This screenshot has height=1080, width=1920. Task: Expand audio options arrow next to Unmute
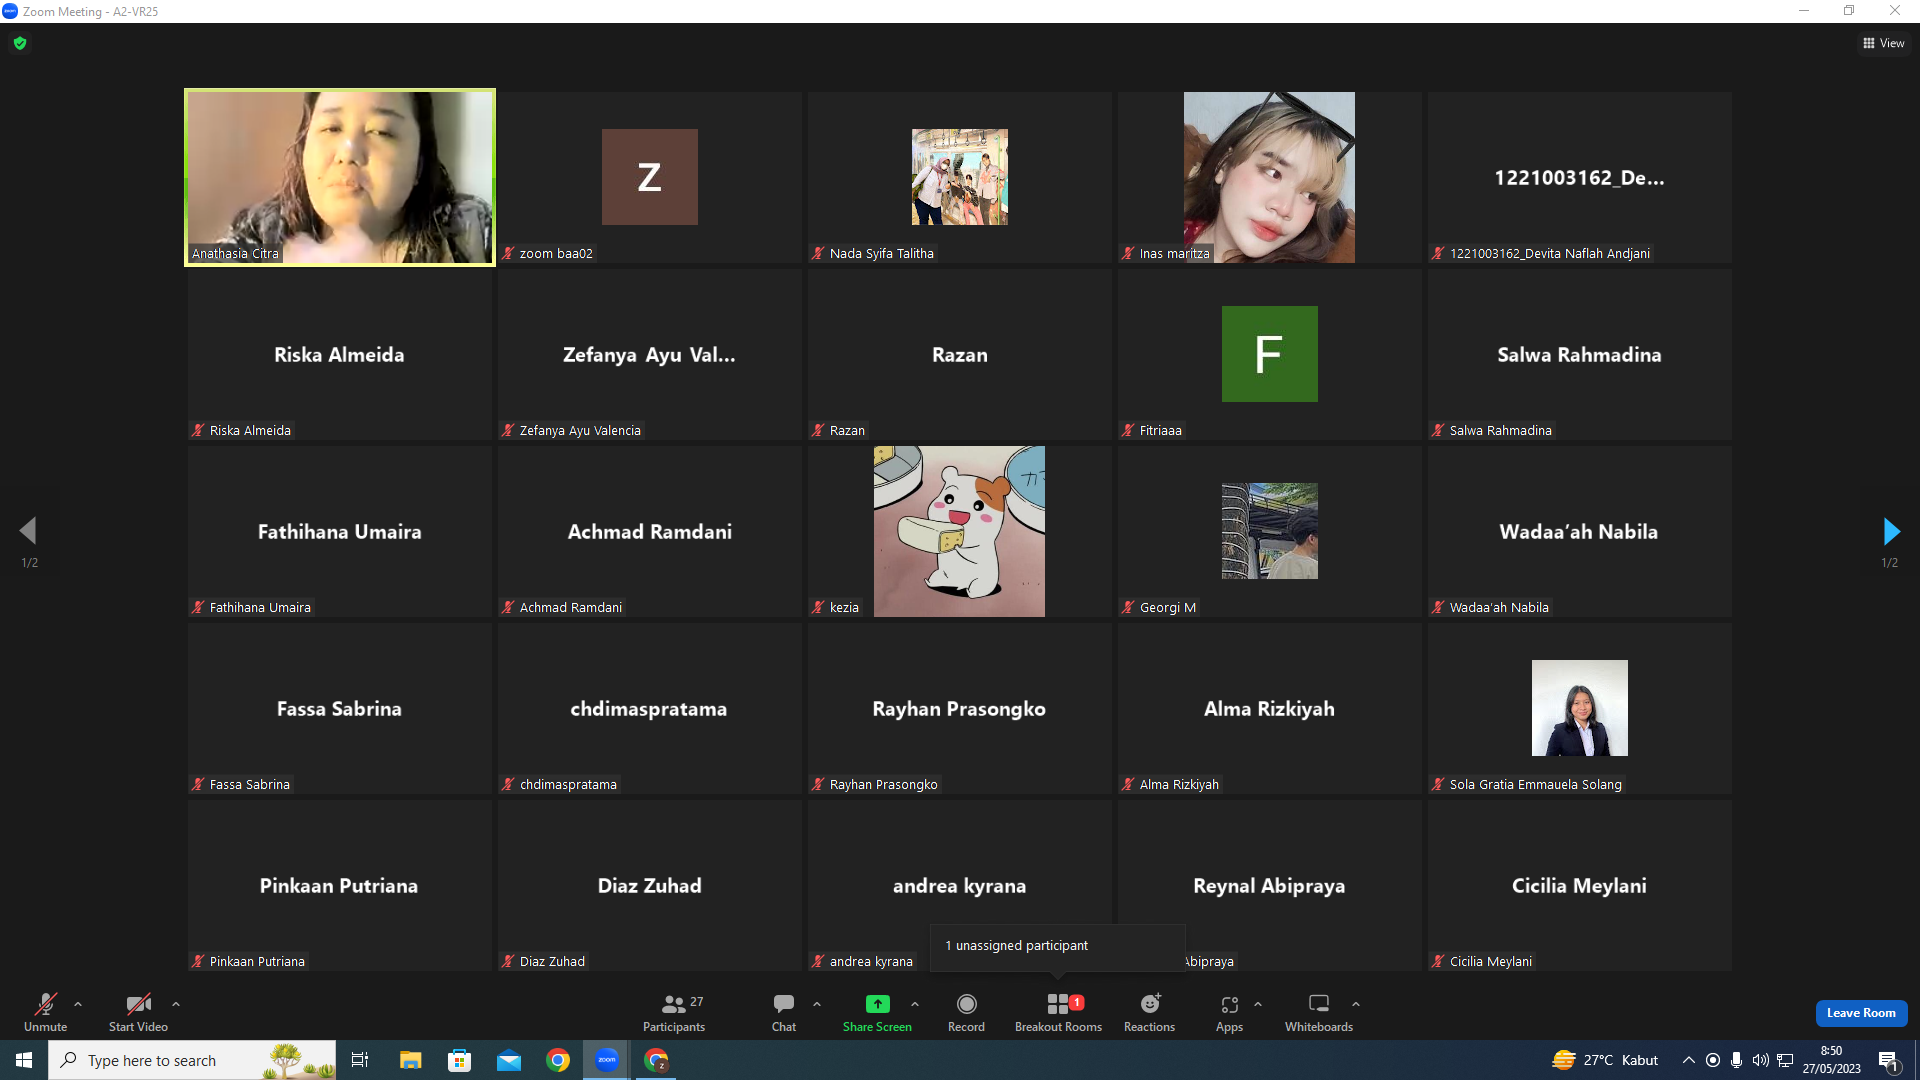pyautogui.click(x=78, y=1004)
